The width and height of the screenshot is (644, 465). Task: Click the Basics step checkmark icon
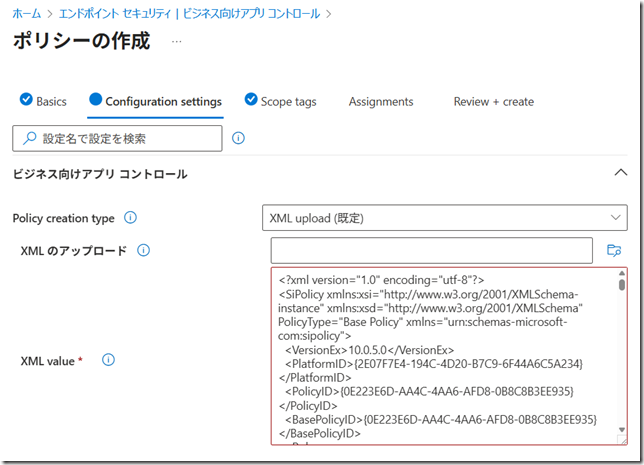coord(26,100)
